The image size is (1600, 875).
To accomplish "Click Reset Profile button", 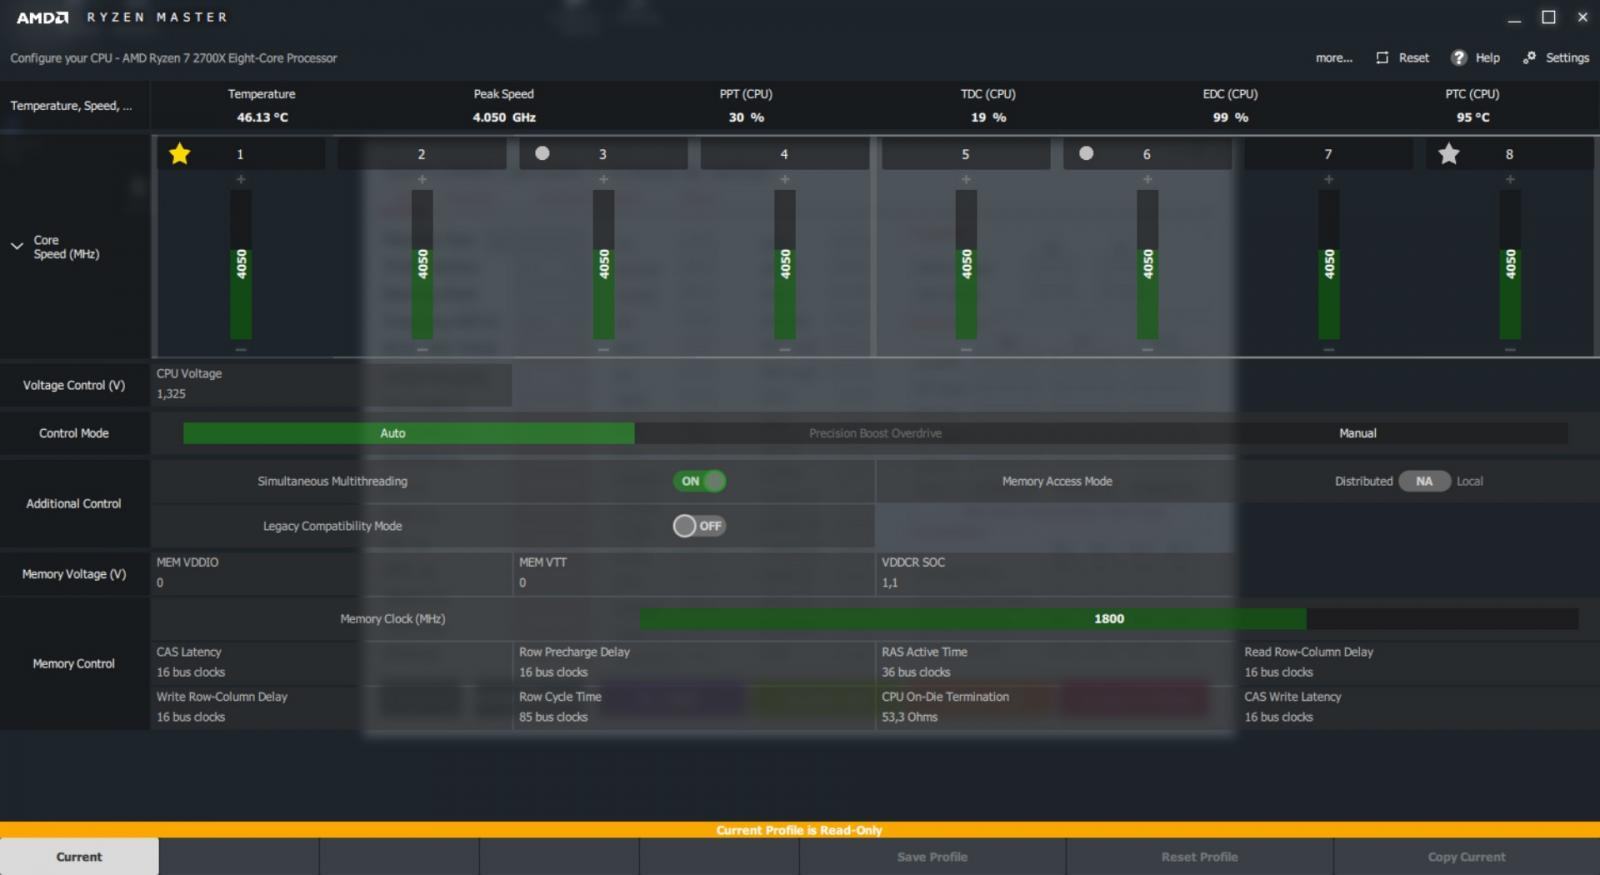I will 1199,857.
